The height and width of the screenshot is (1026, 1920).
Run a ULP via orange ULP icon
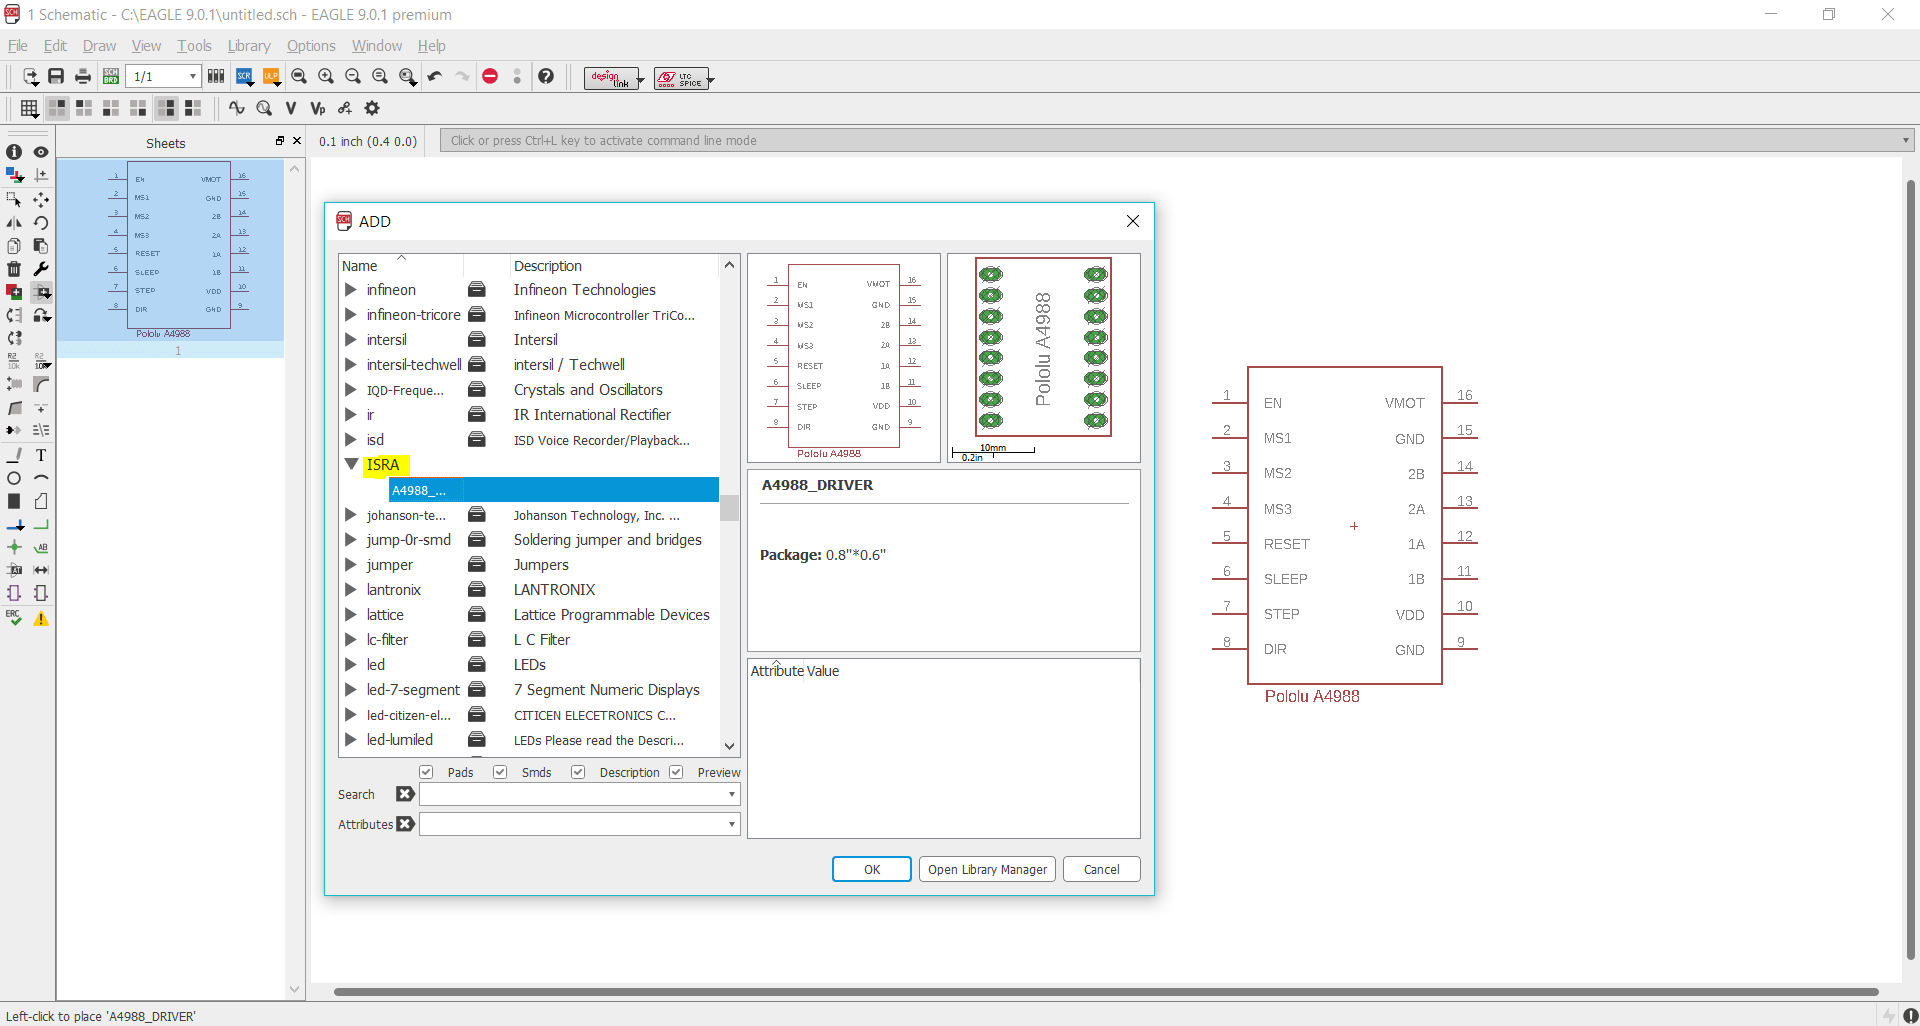click(x=271, y=76)
